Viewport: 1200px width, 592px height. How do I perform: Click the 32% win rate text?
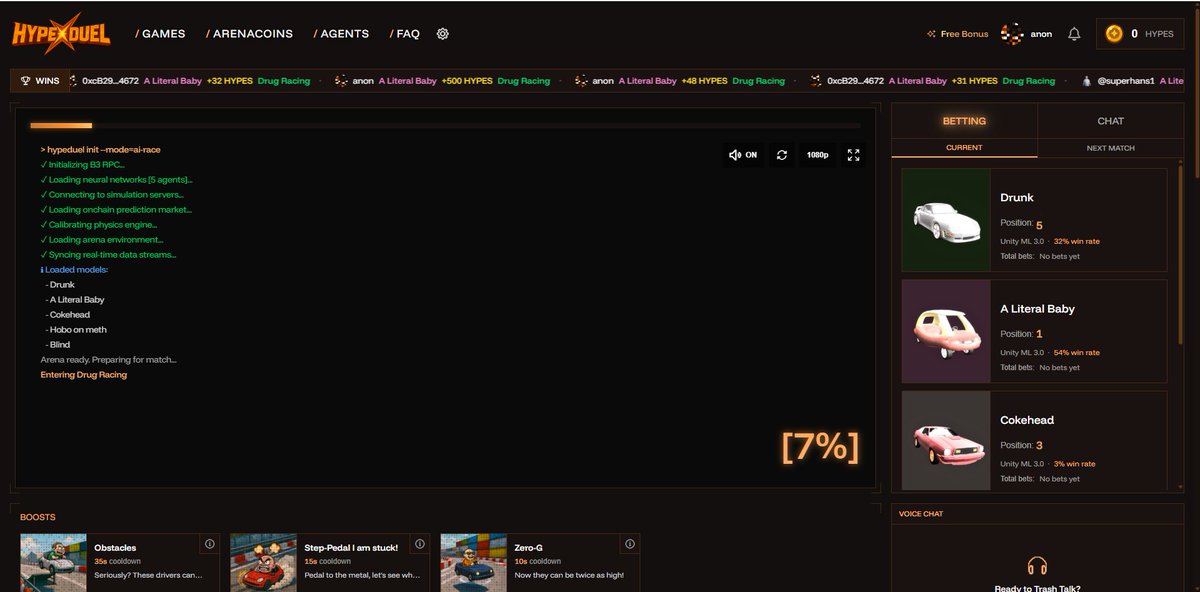pyautogui.click(x=1077, y=242)
